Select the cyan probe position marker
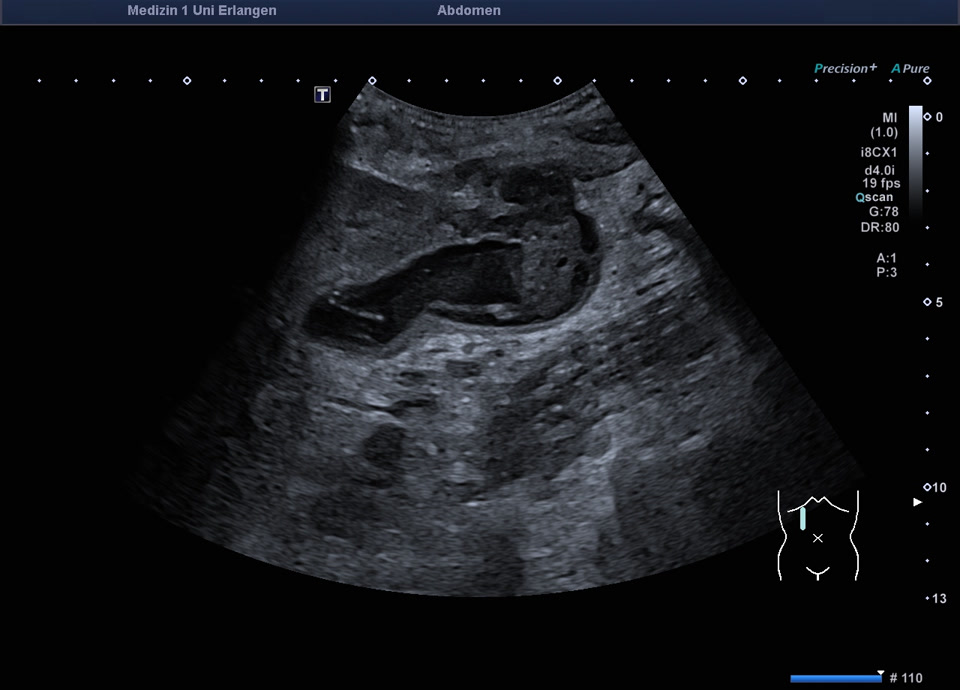The width and height of the screenshot is (960, 690). tap(802, 518)
